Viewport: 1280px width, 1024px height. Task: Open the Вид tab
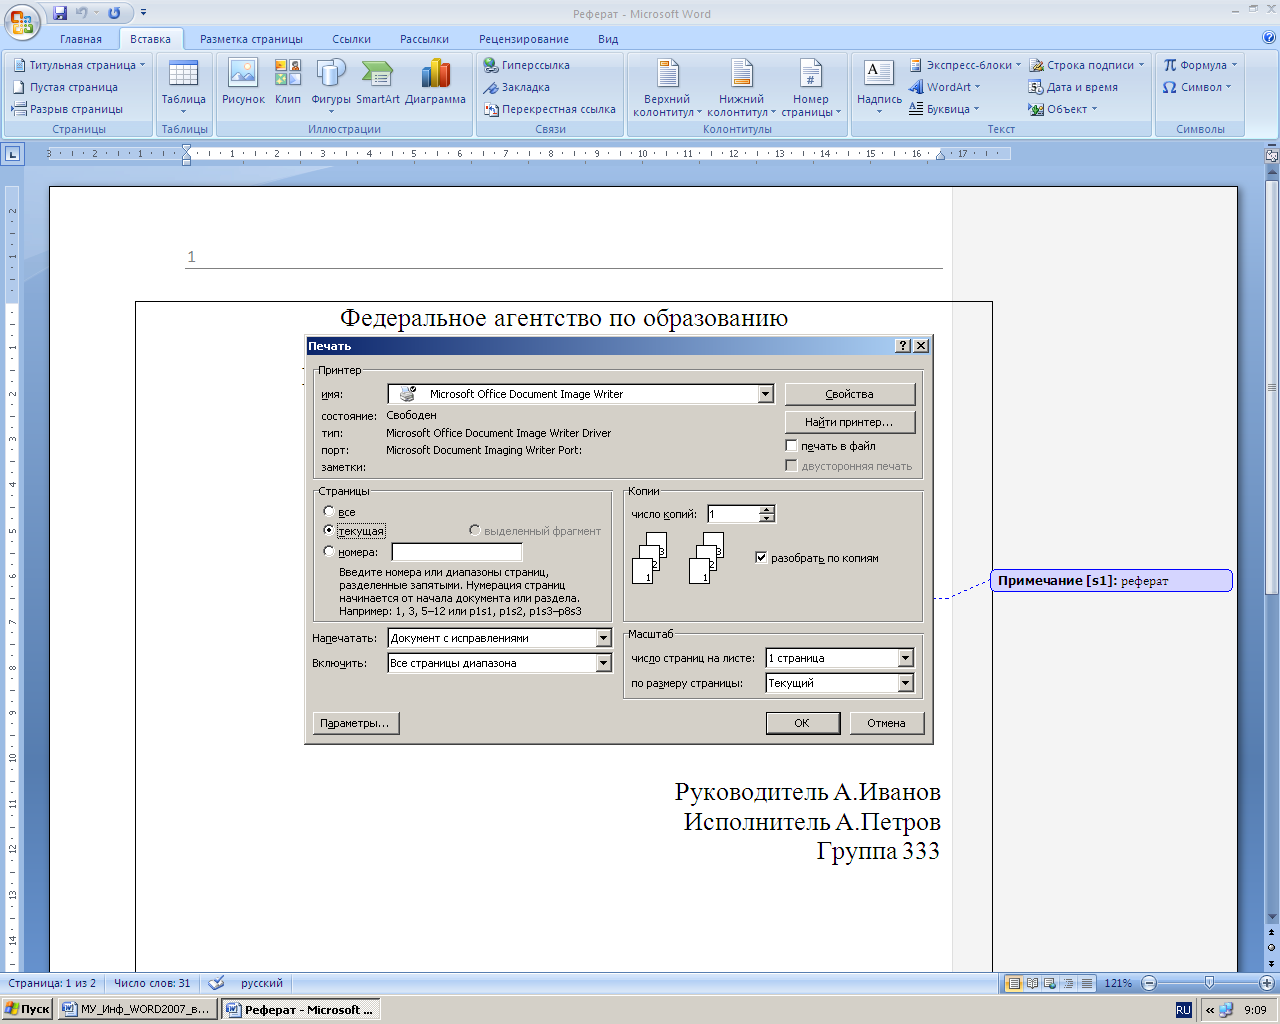click(x=608, y=39)
